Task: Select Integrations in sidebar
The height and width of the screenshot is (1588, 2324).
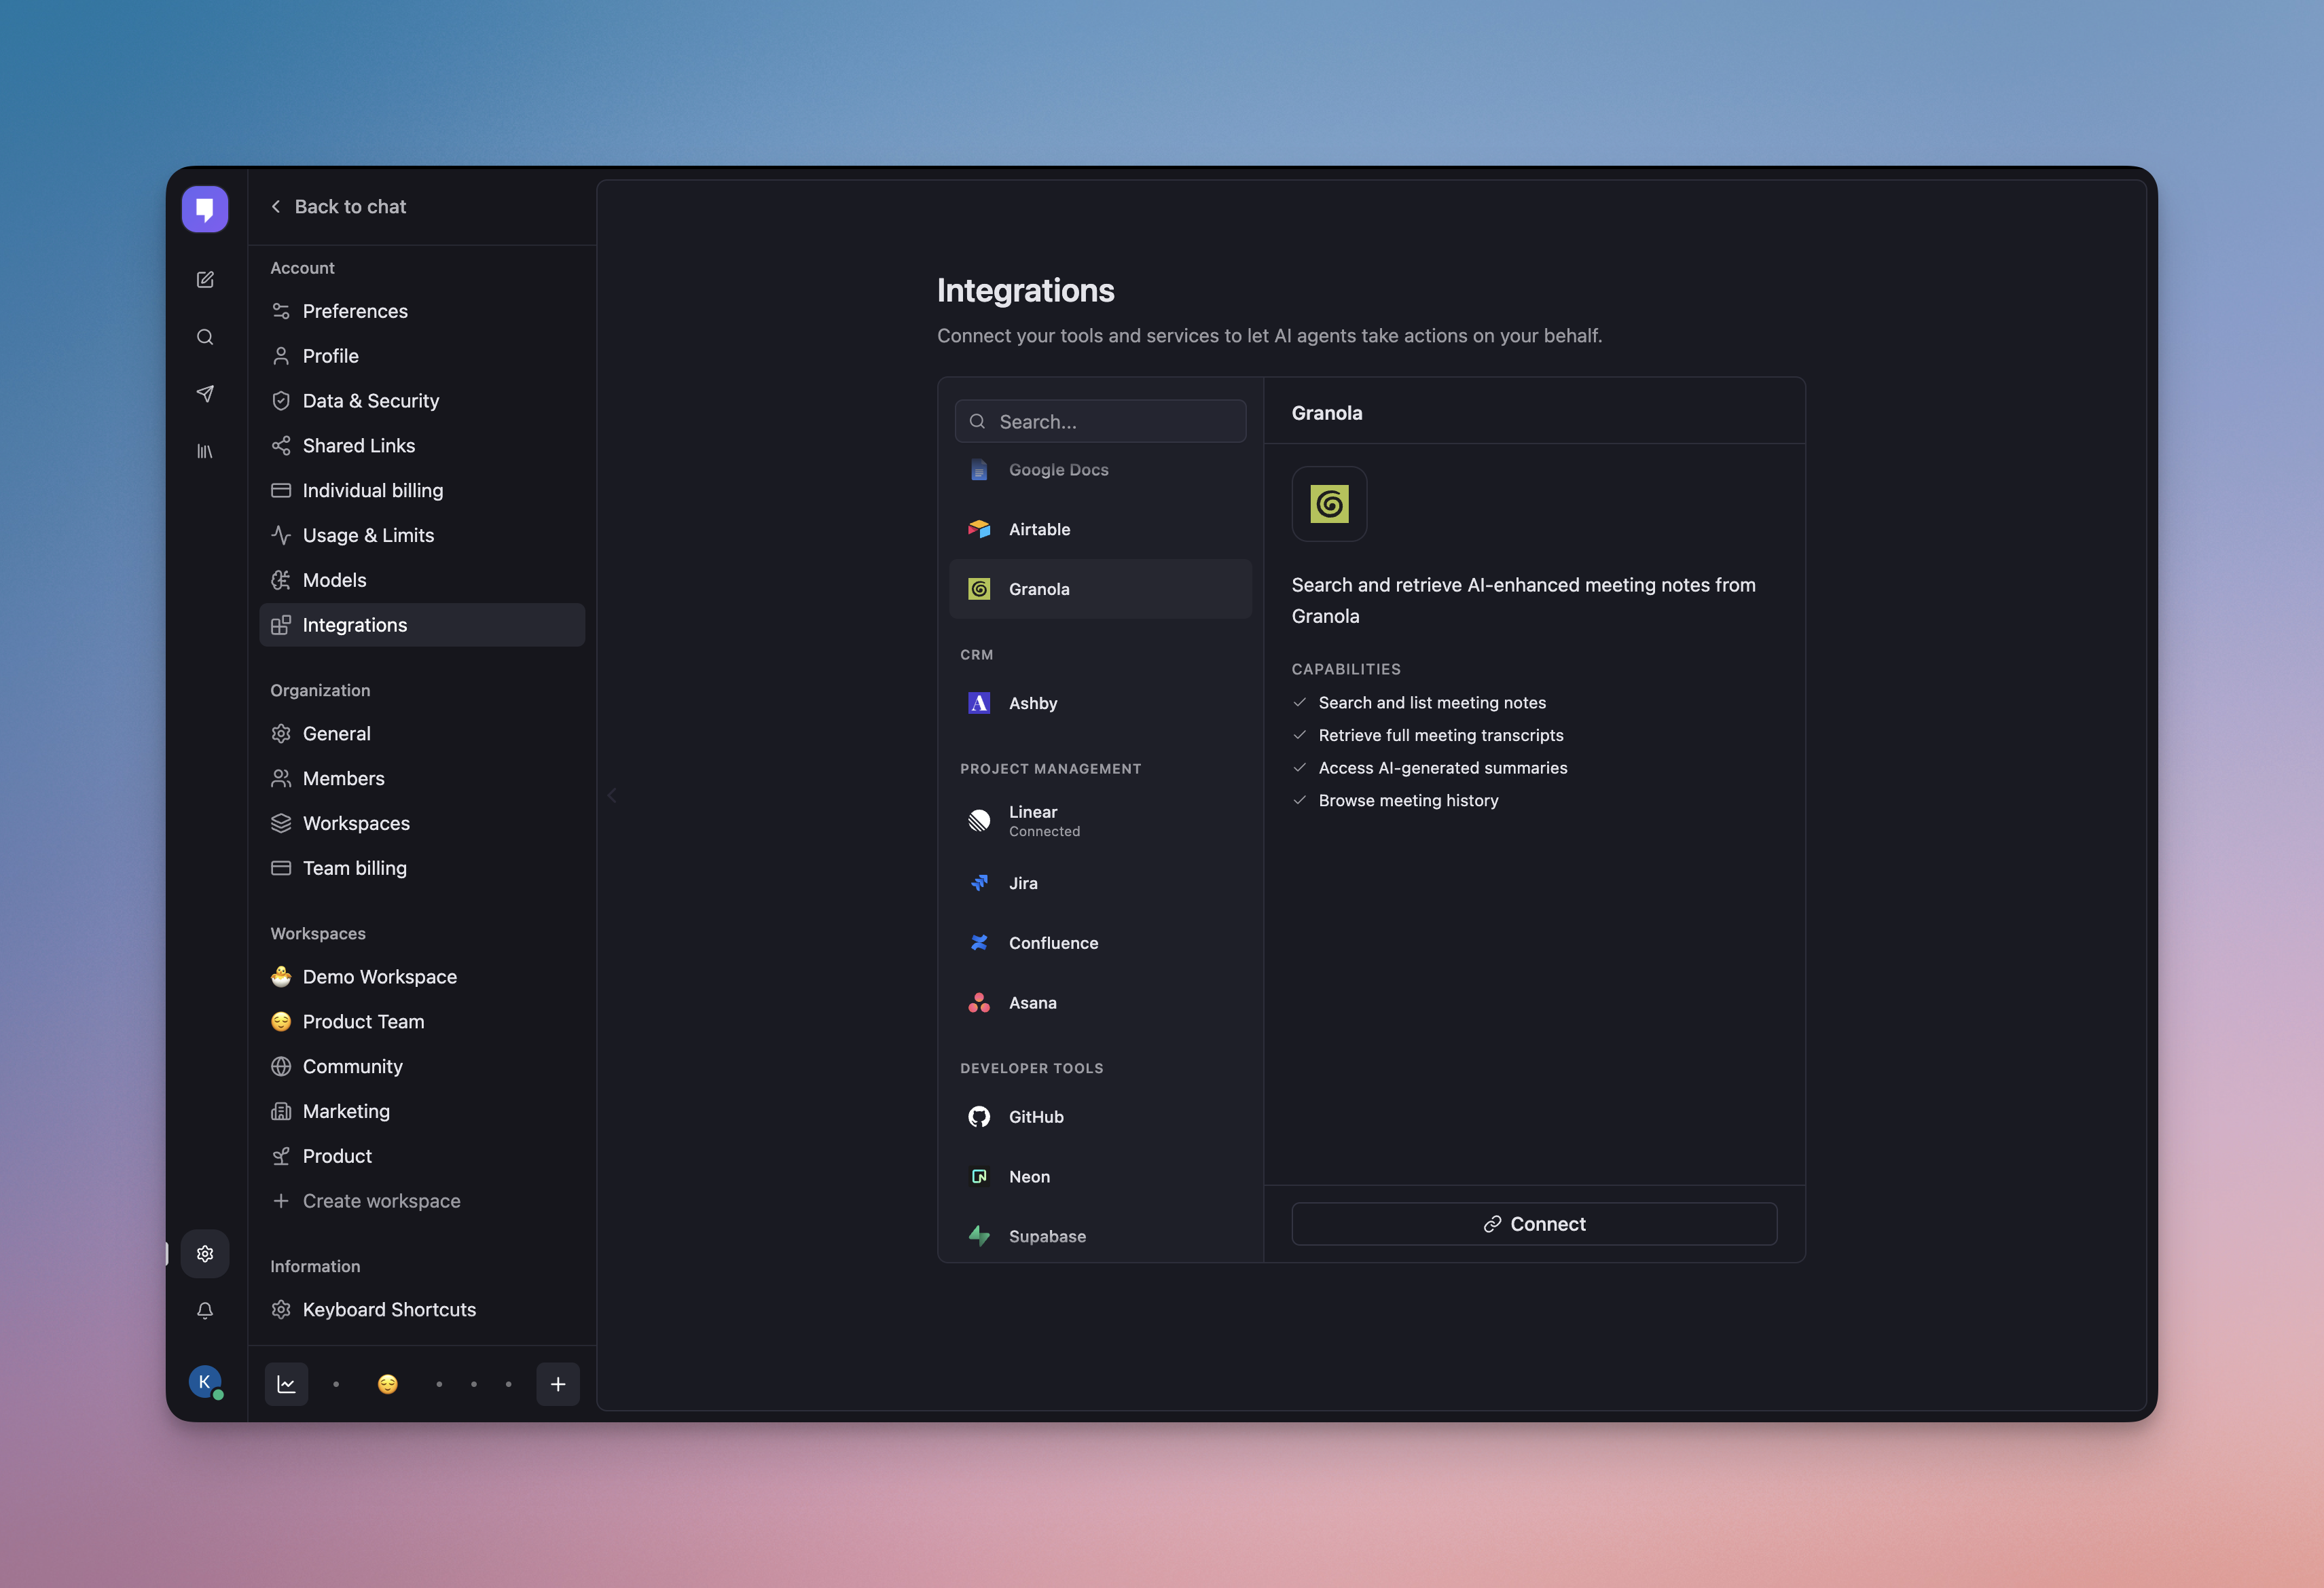Action: click(422, 625)
